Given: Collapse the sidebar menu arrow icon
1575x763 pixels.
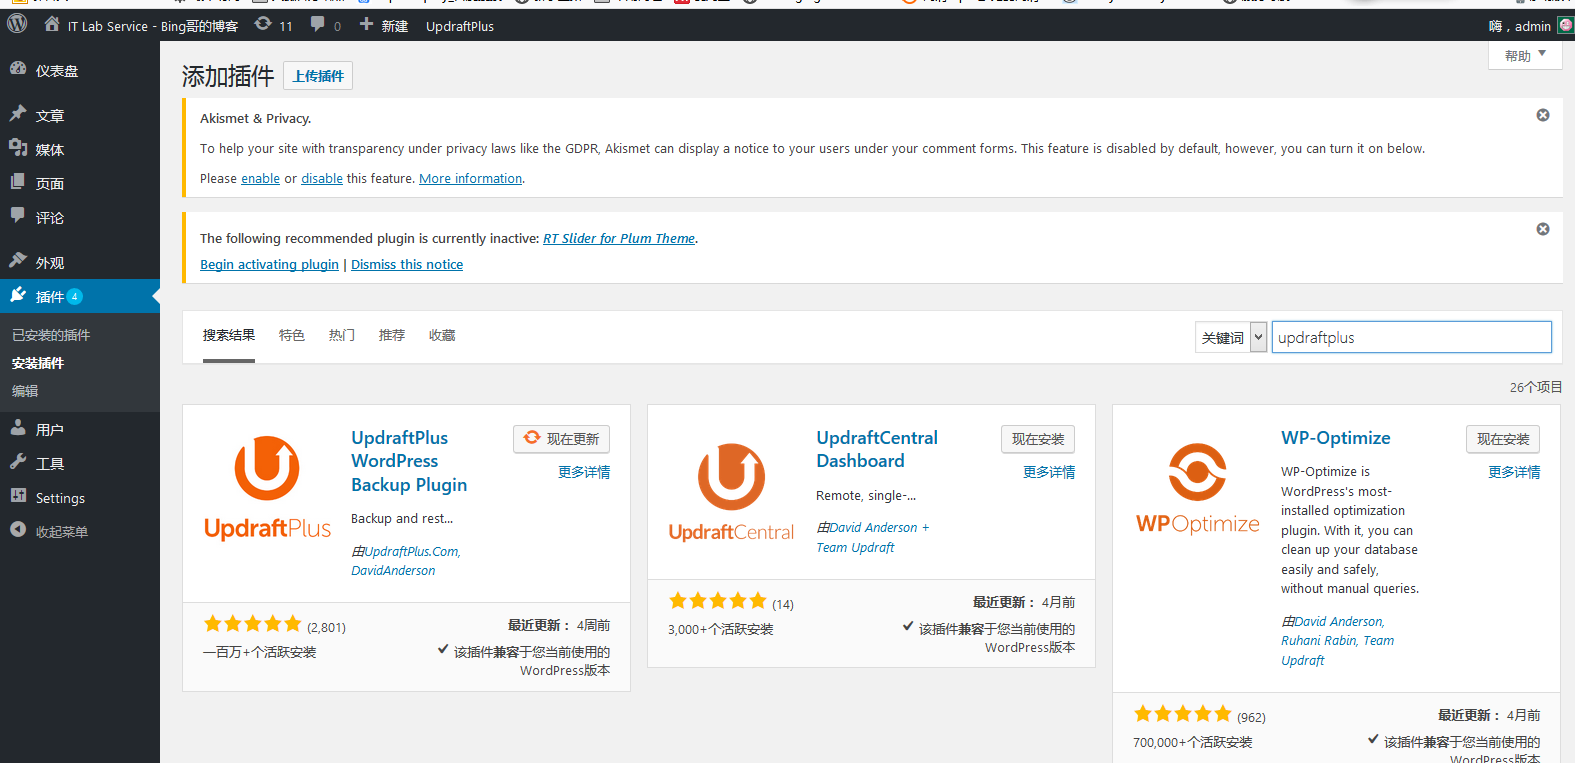Looking at the screenshot, I should click(18, 530).
